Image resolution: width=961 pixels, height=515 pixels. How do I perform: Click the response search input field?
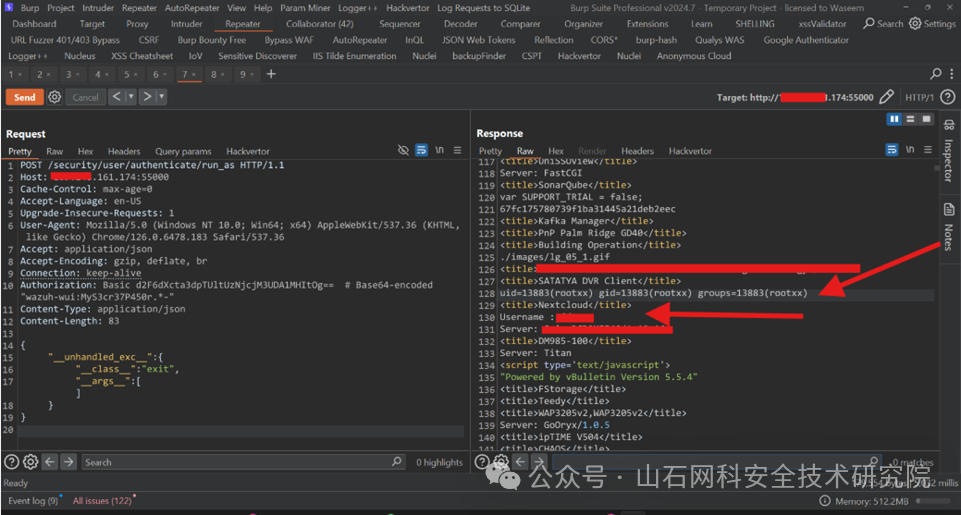[x=717, y=462]
